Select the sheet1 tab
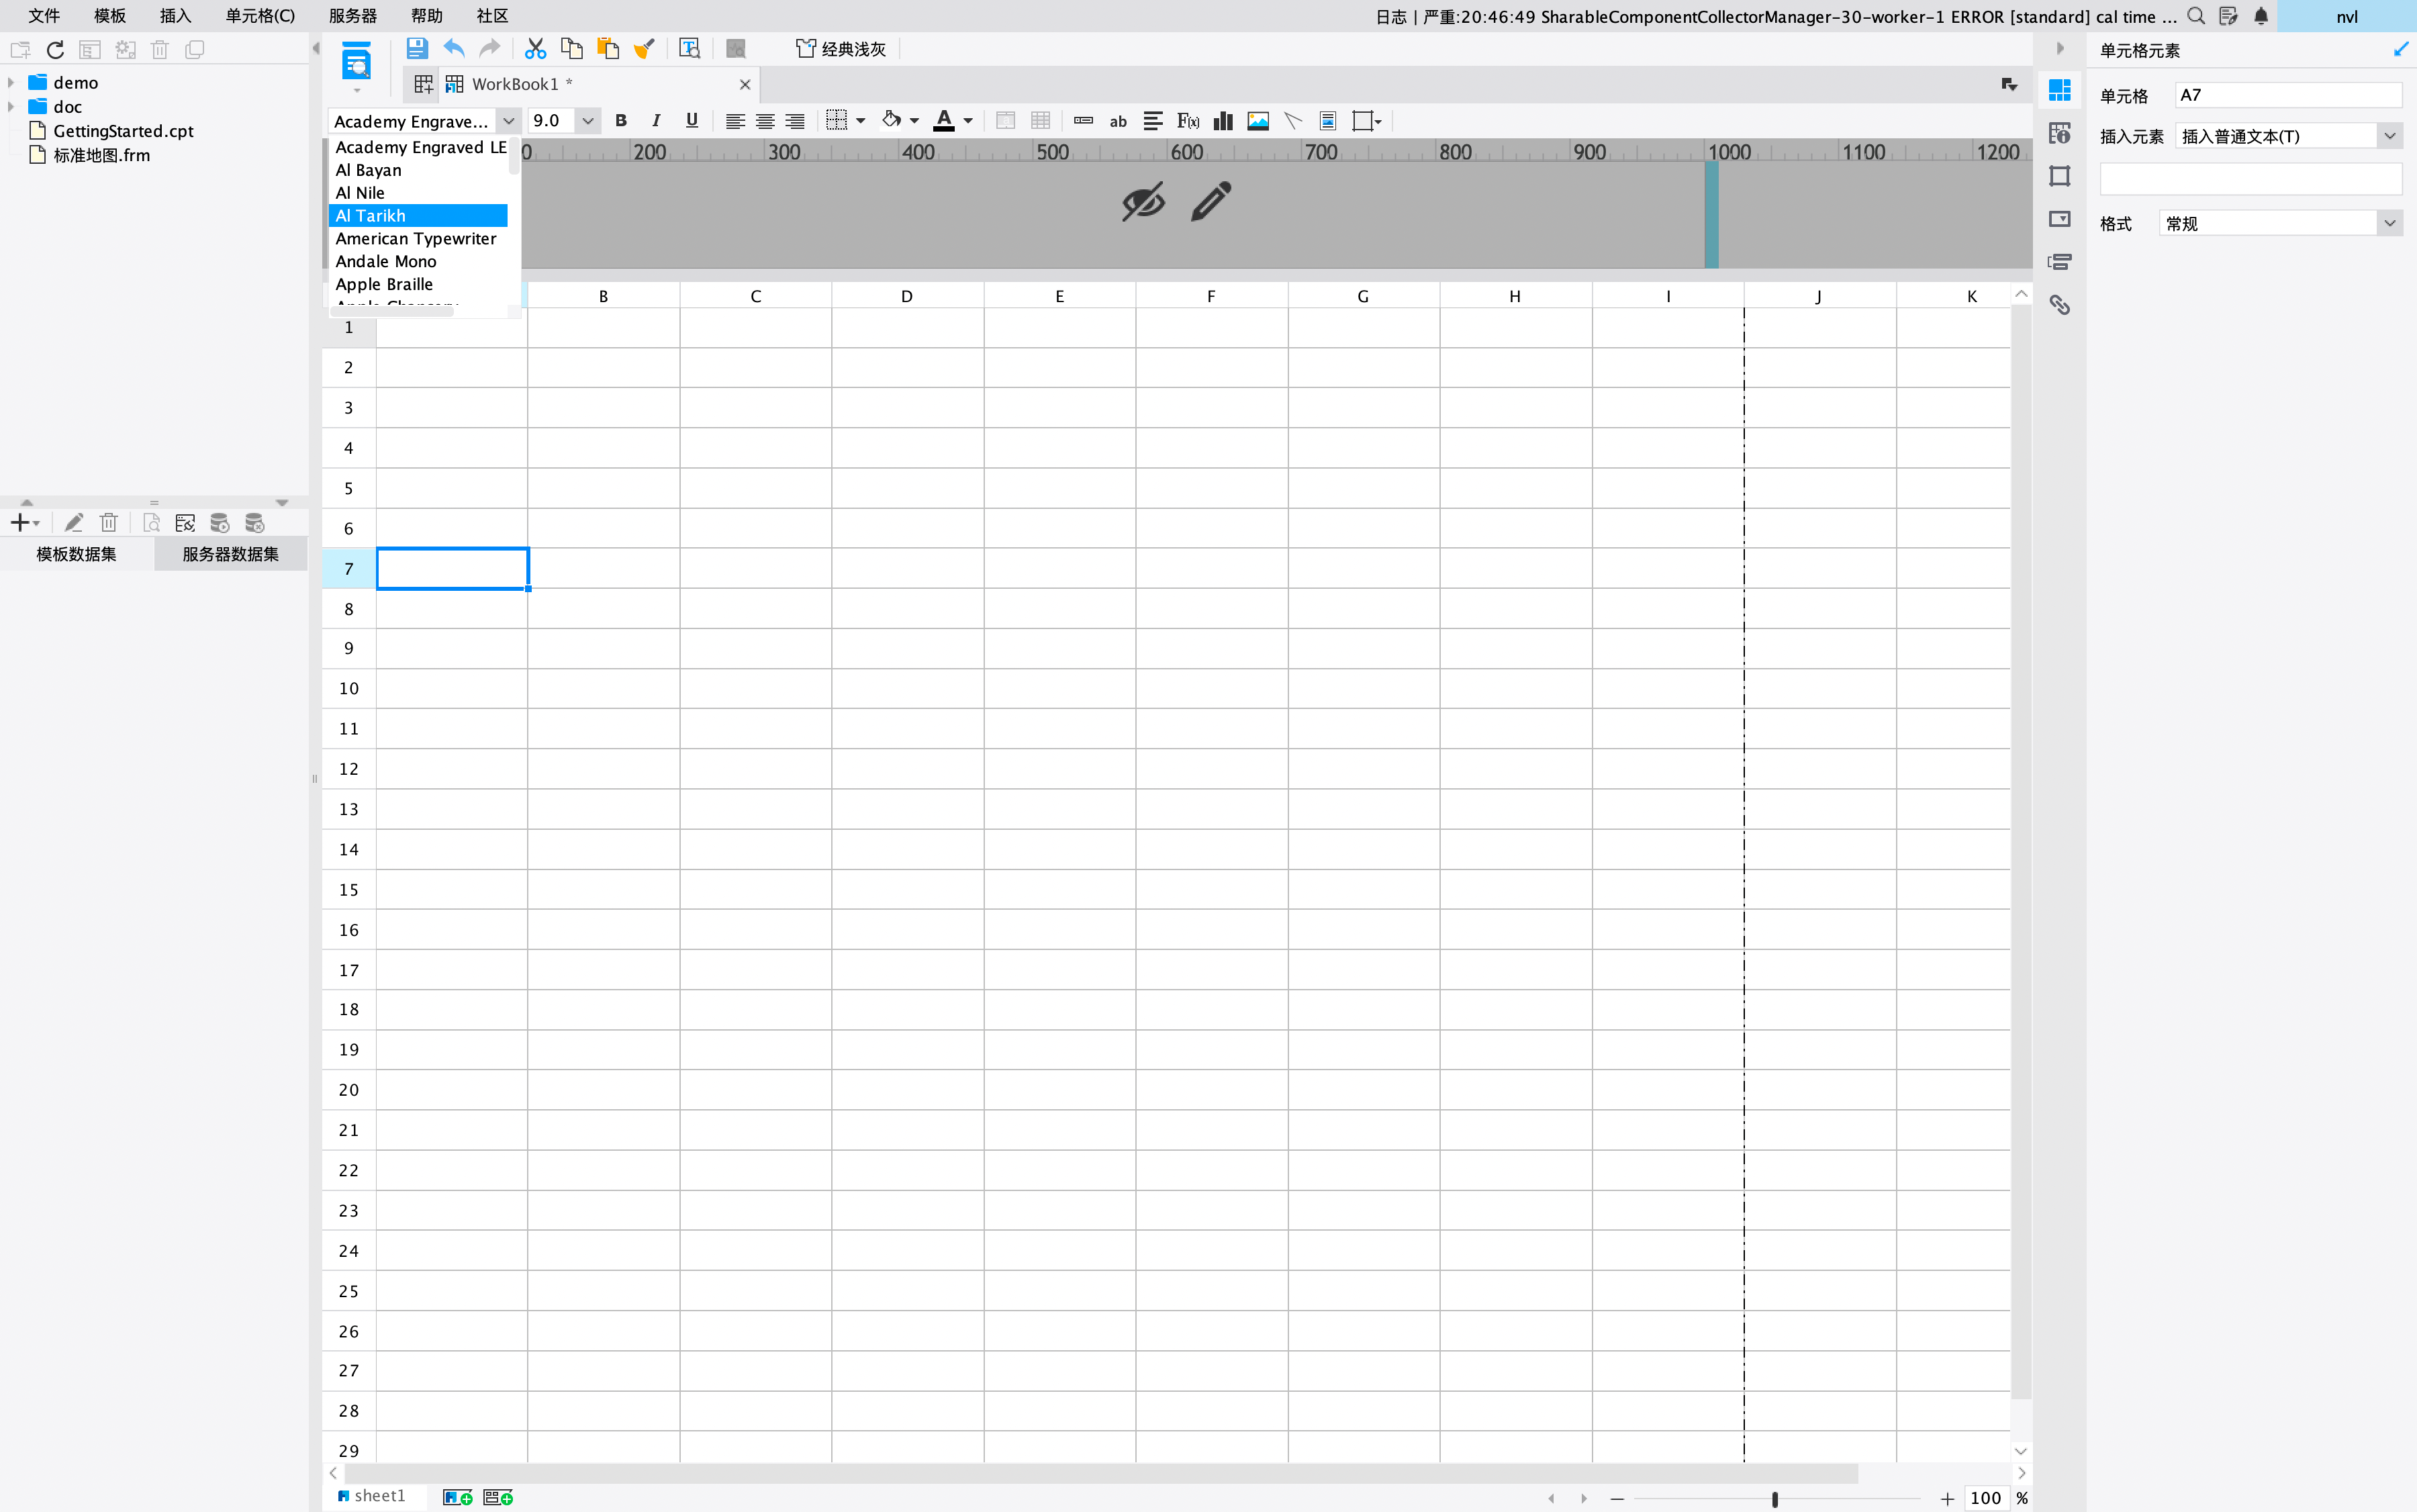Screen dimensions: 2417x1512 372,1496
